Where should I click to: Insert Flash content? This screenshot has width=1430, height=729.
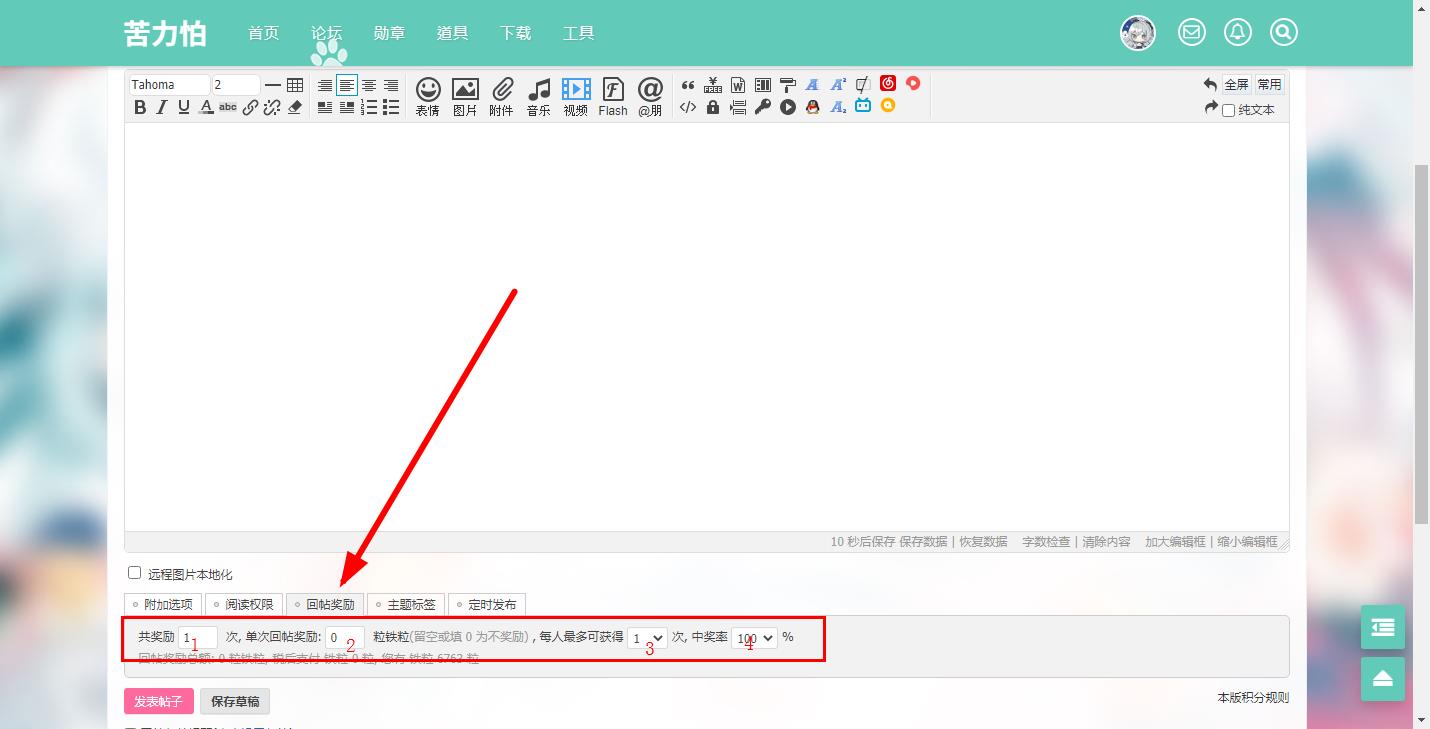(613, 97)
